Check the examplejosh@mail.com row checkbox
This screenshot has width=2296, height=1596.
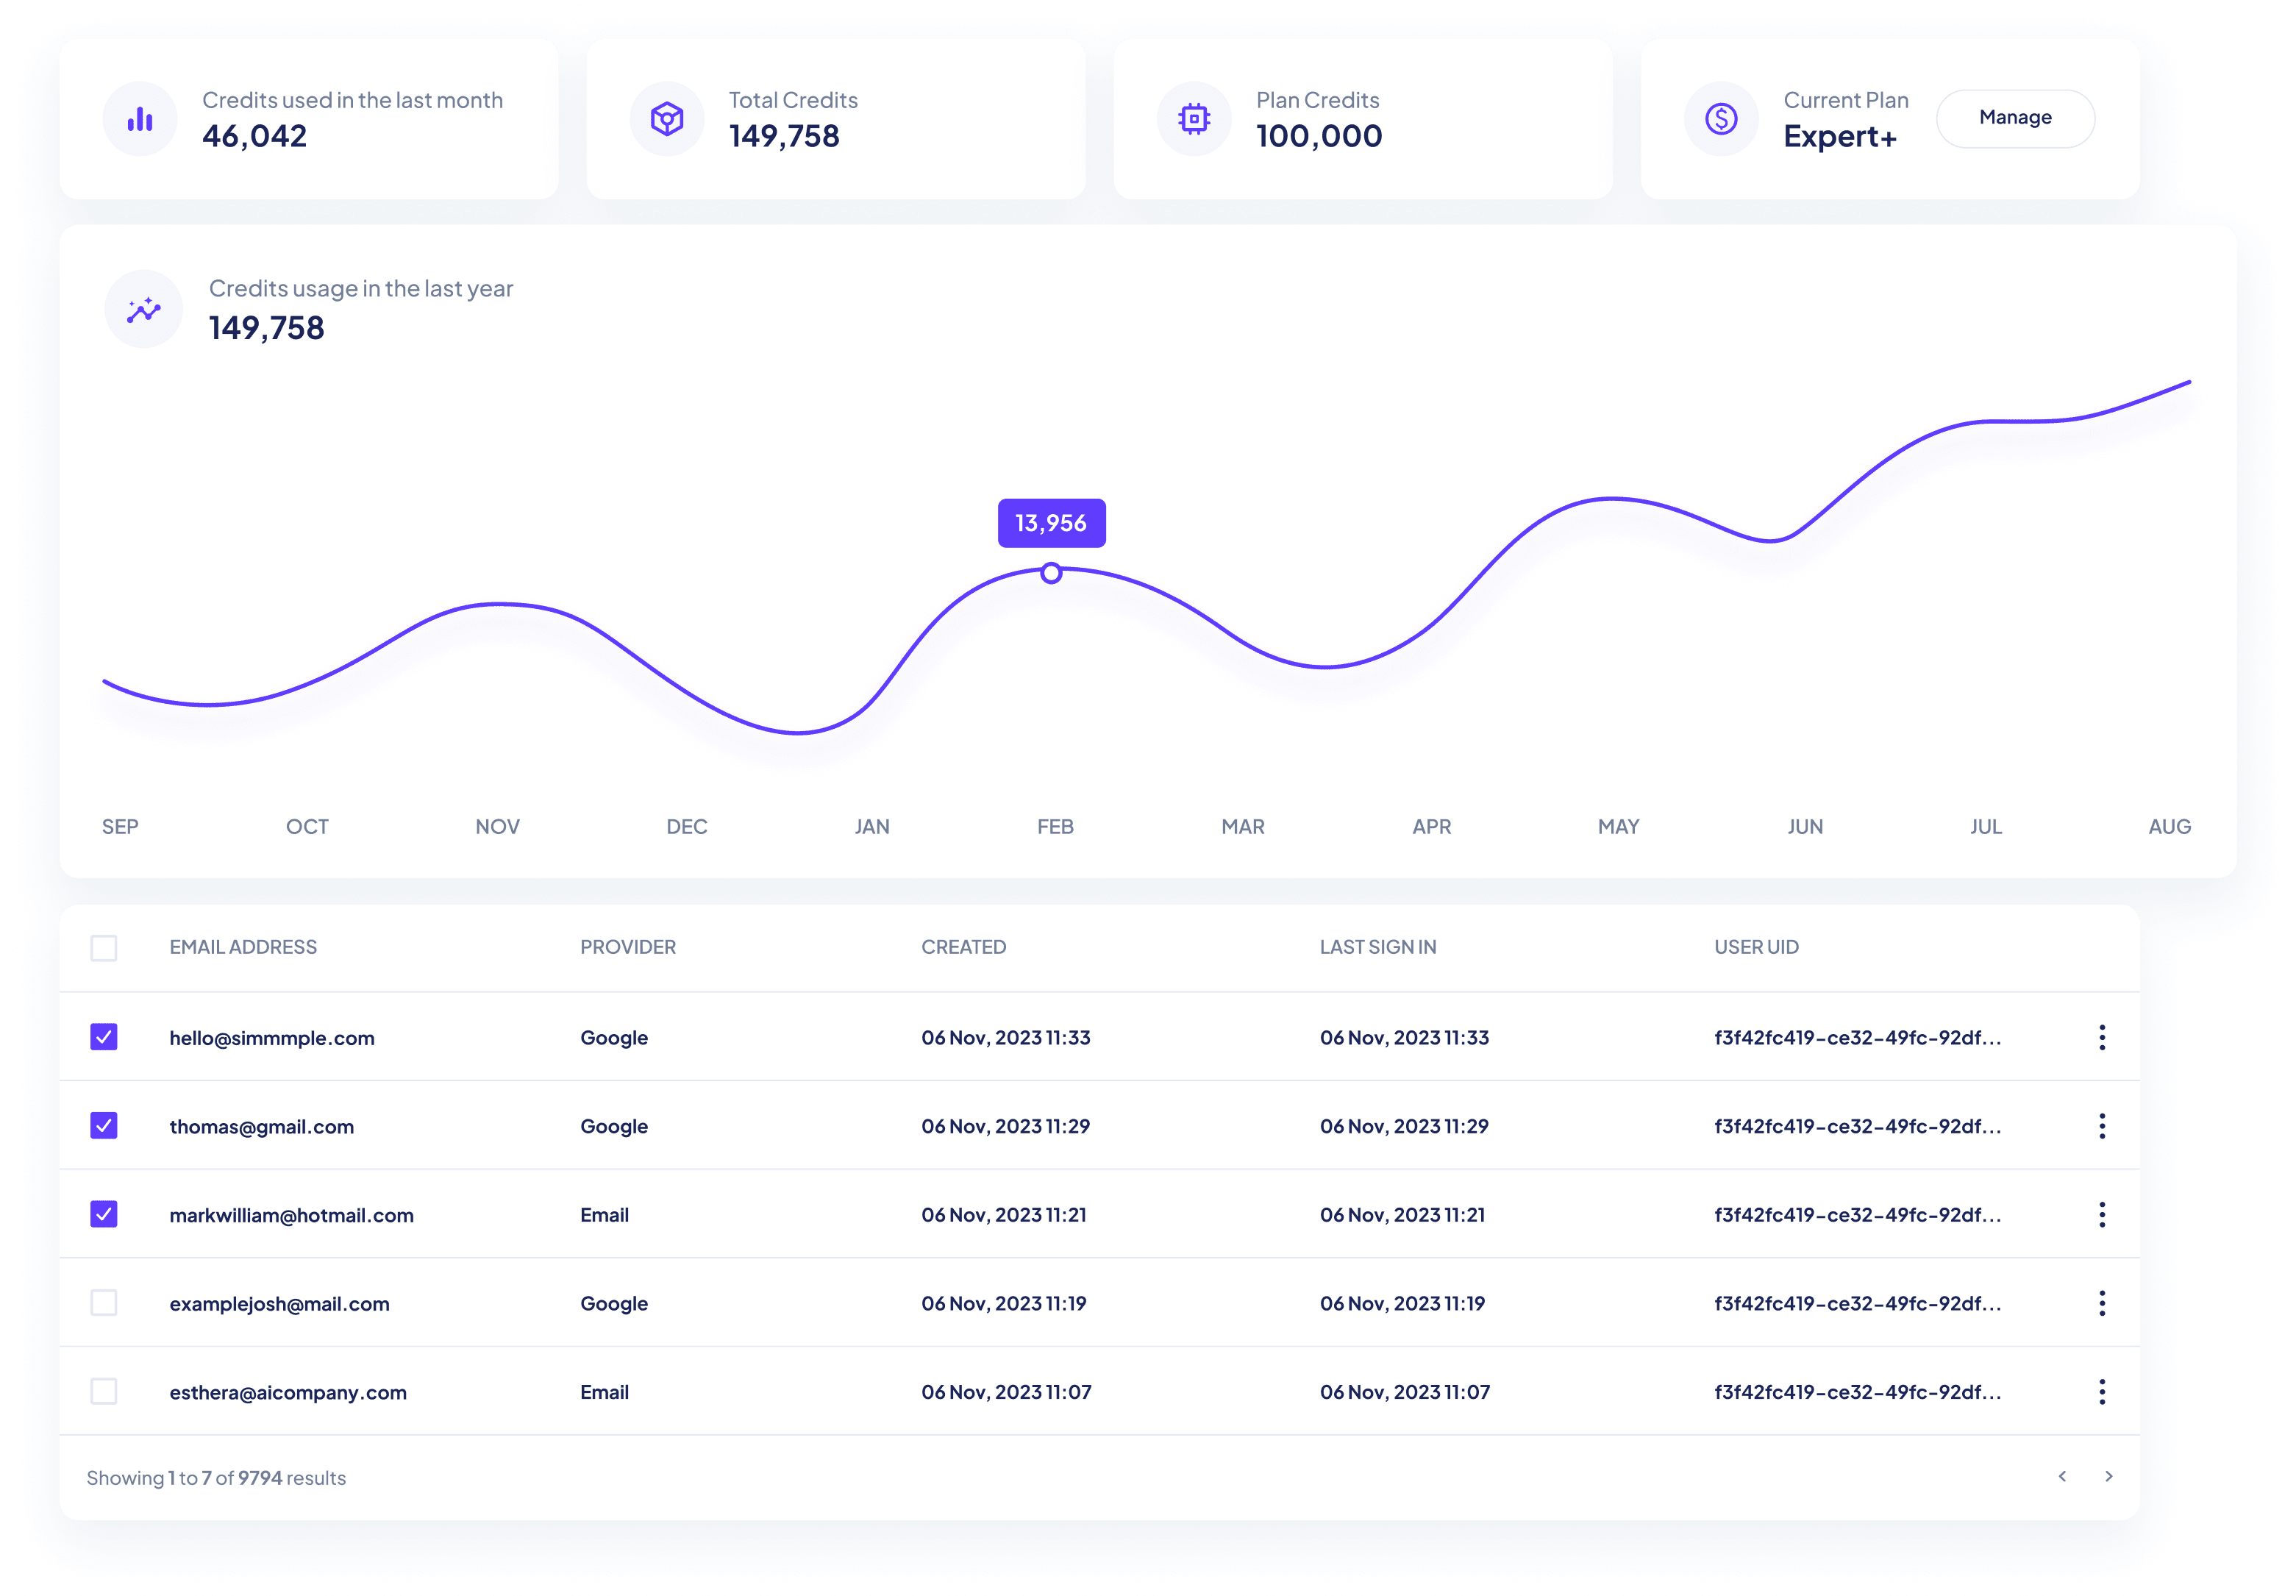coord(104,1303)
